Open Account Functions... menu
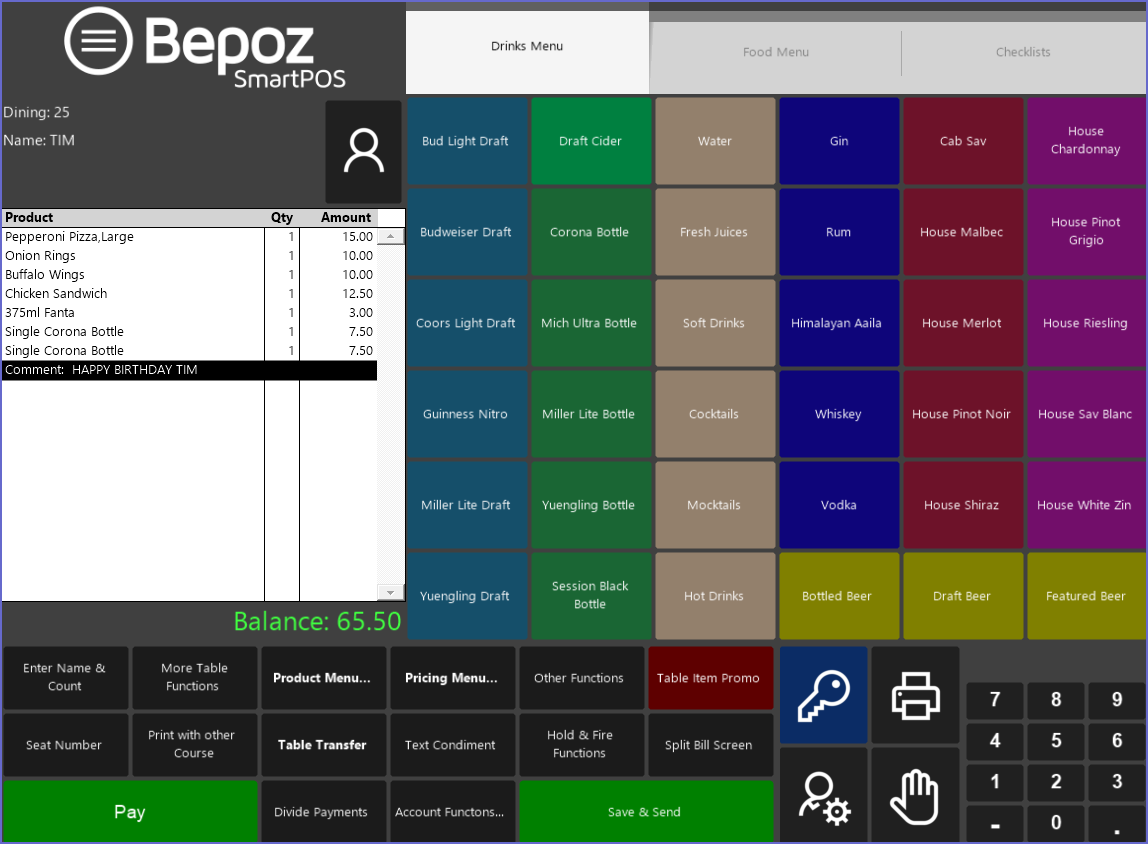 point(451,812)
